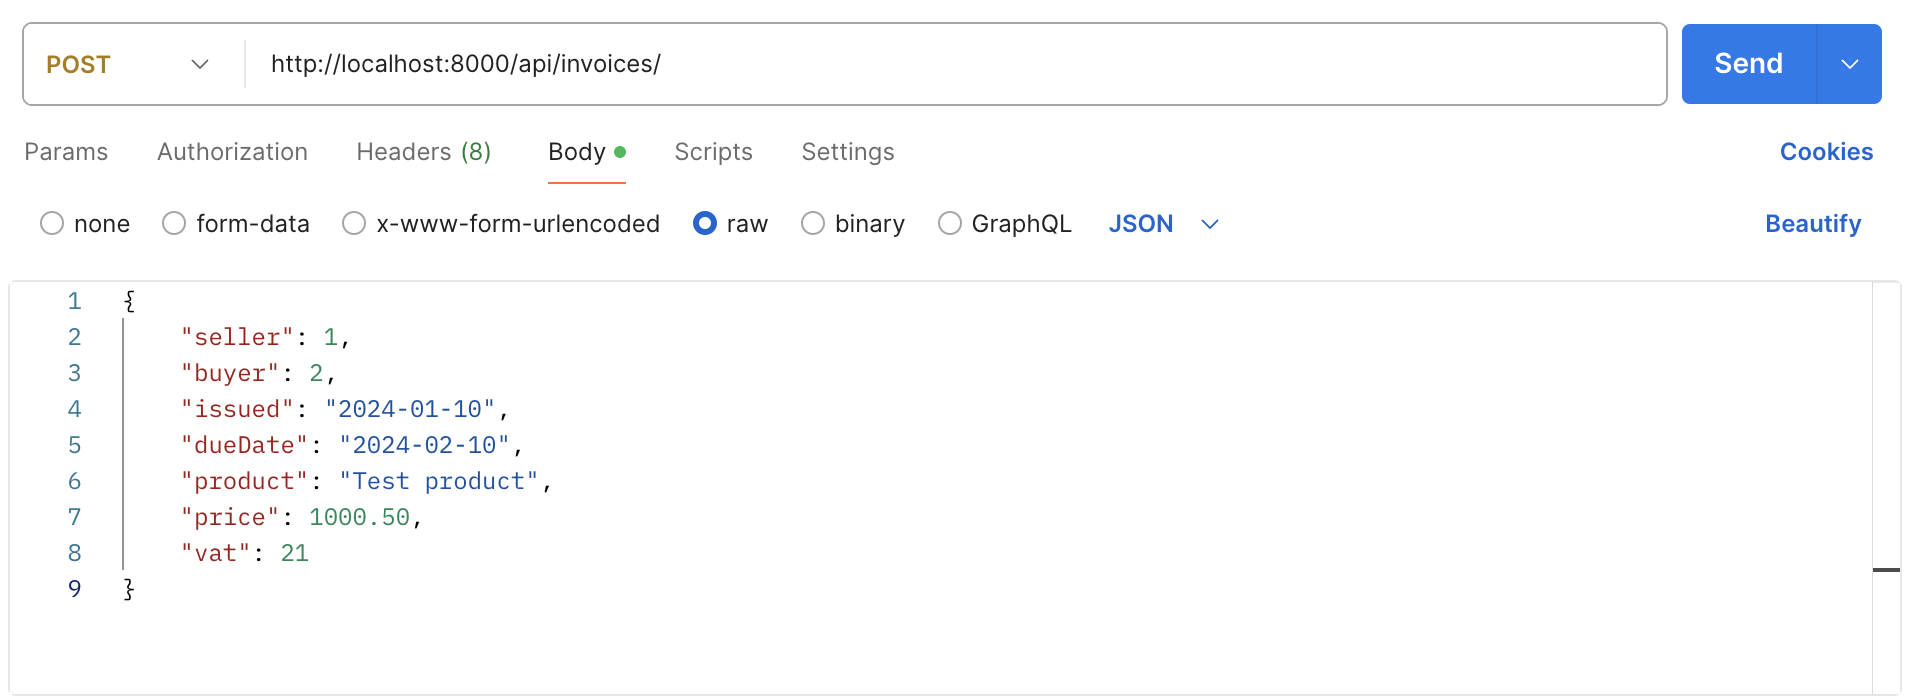Open the JSON body format dropdown
The height and width of the screenshot is (700, 1912).
coord(1164,224)
